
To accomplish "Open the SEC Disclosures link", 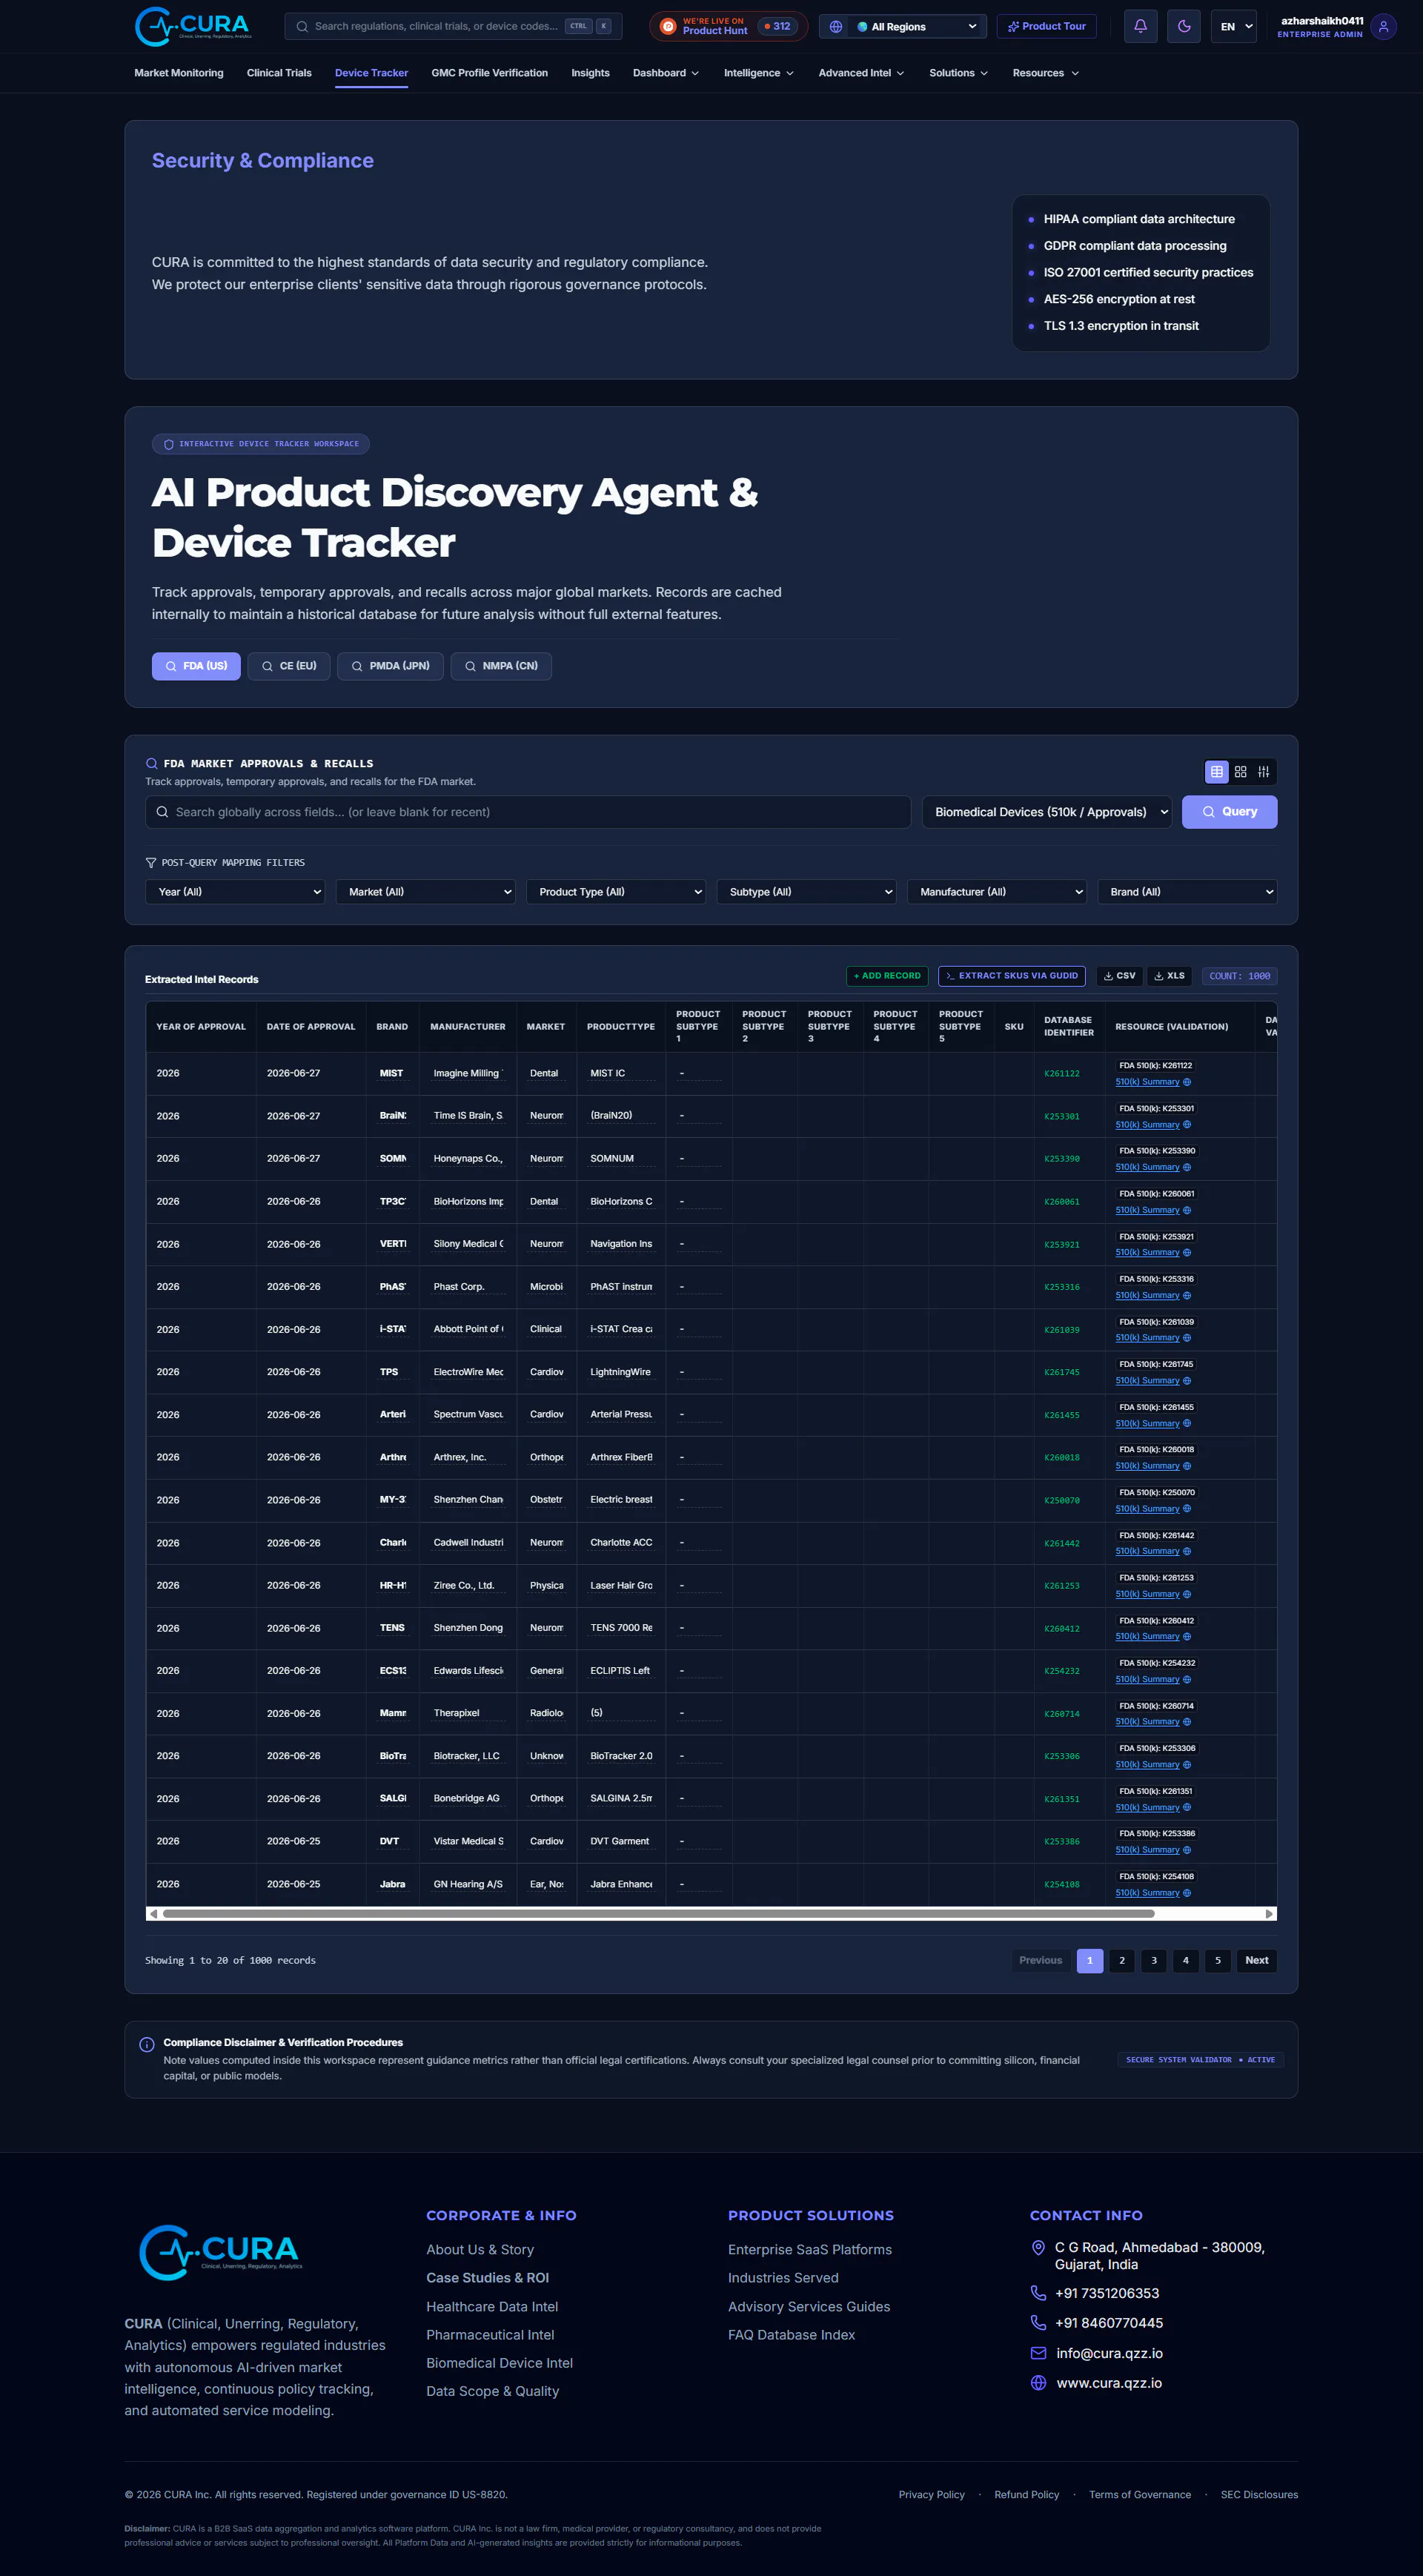I will pyautogui.click(x=1259, y=2494).
